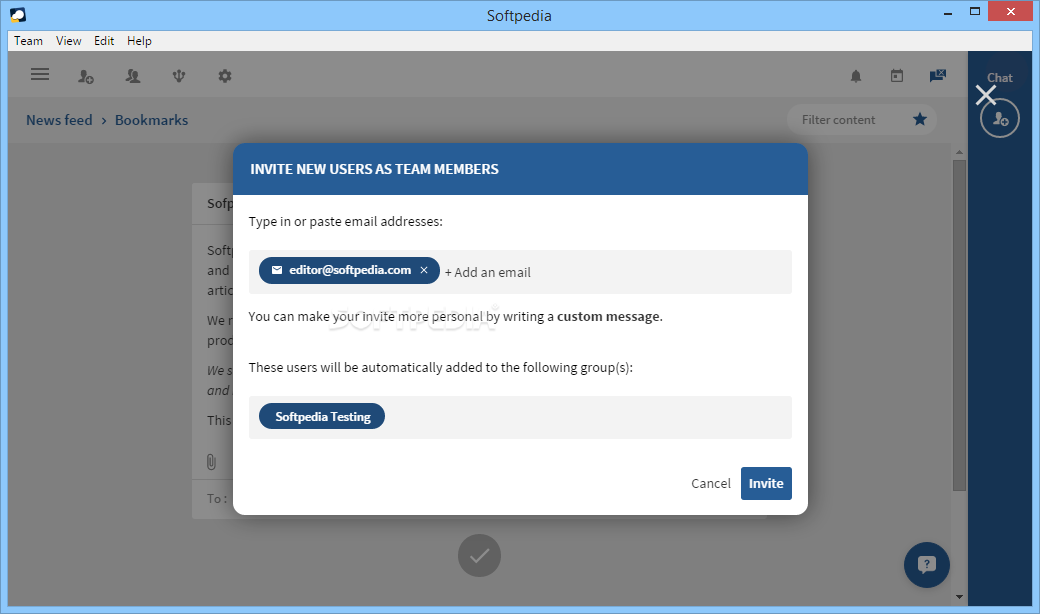This screenshot has width=1040, height=614.
Task: Click the Add an email field
Action: tap(488, 272)
